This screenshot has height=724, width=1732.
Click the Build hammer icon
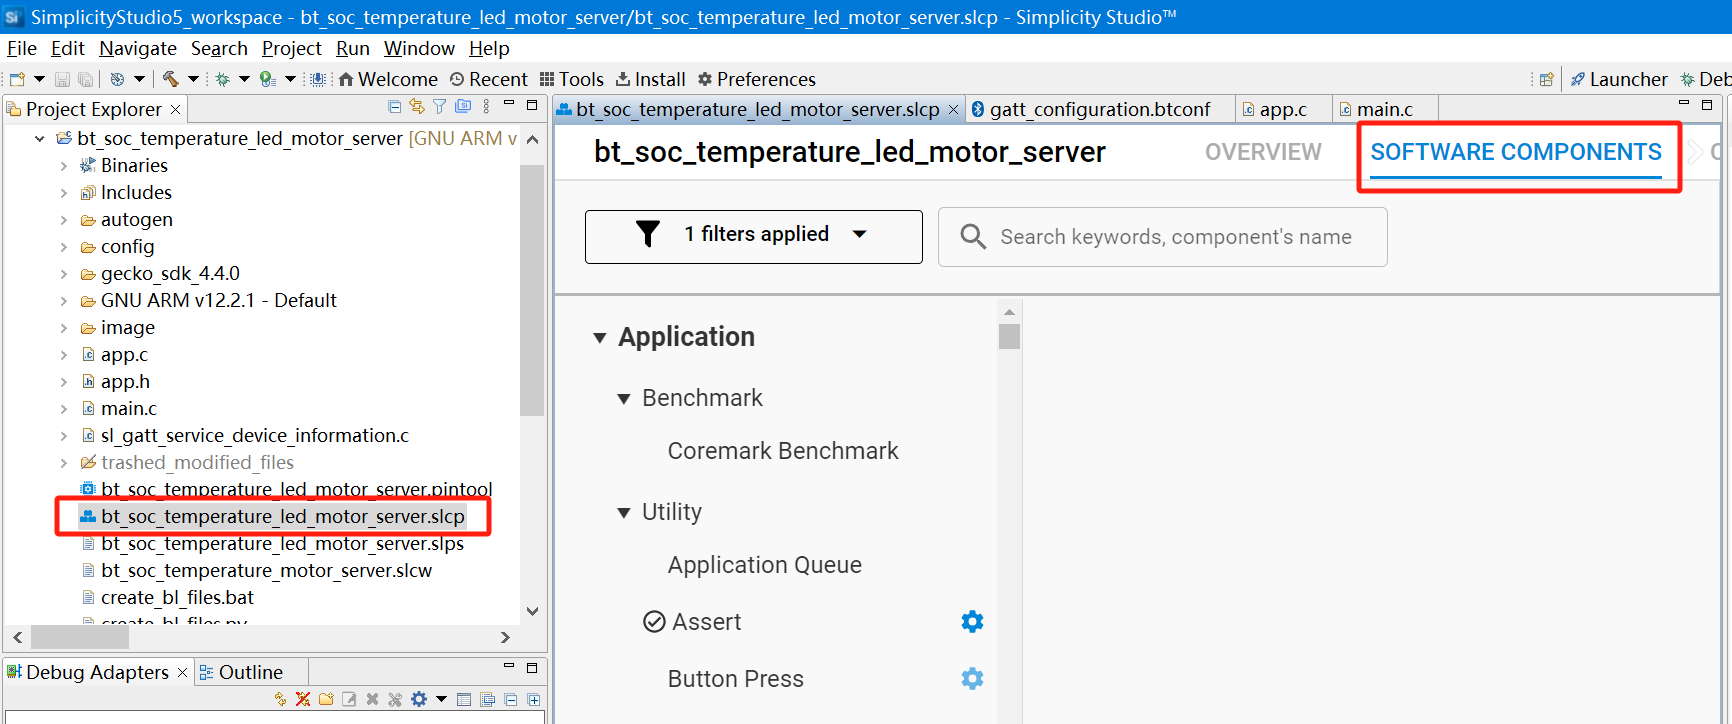(x=171, y=79)
